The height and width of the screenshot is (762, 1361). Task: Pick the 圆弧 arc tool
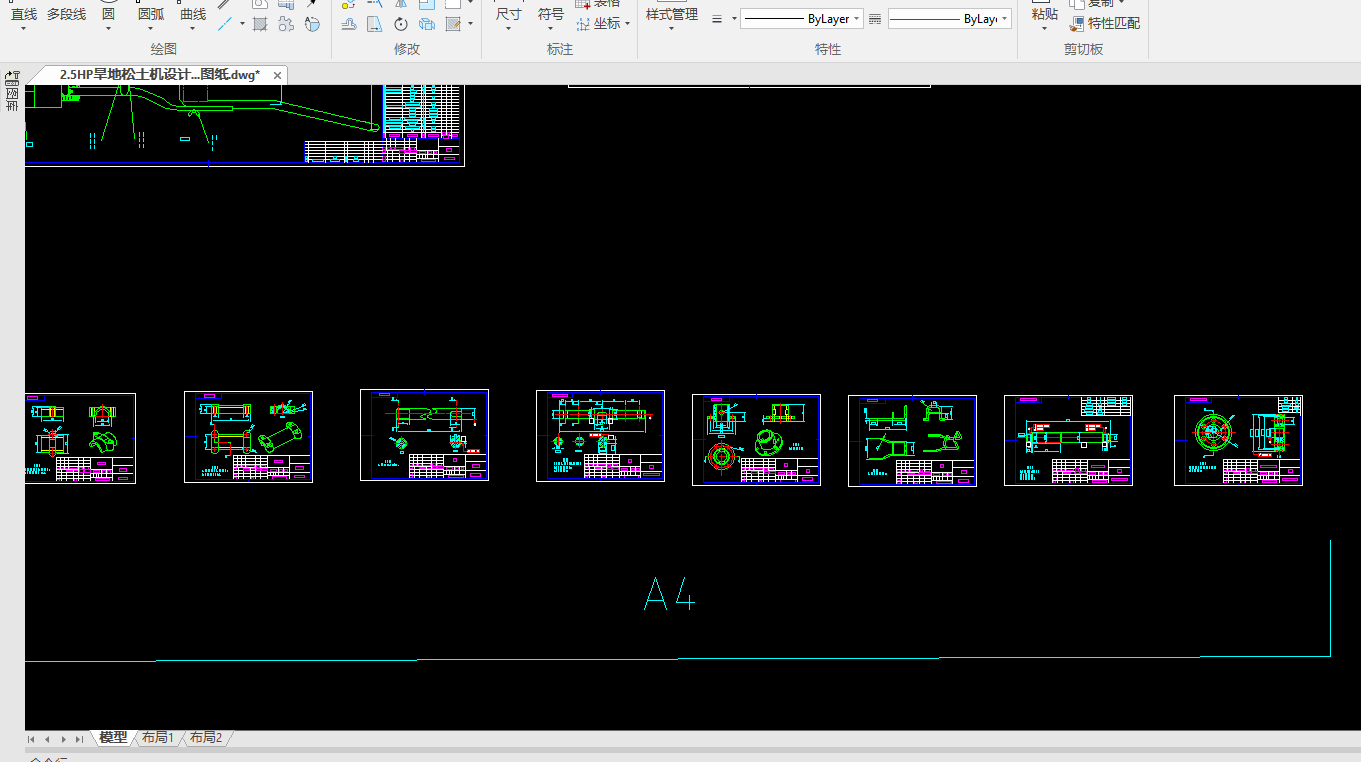click(x=151, y=14)
